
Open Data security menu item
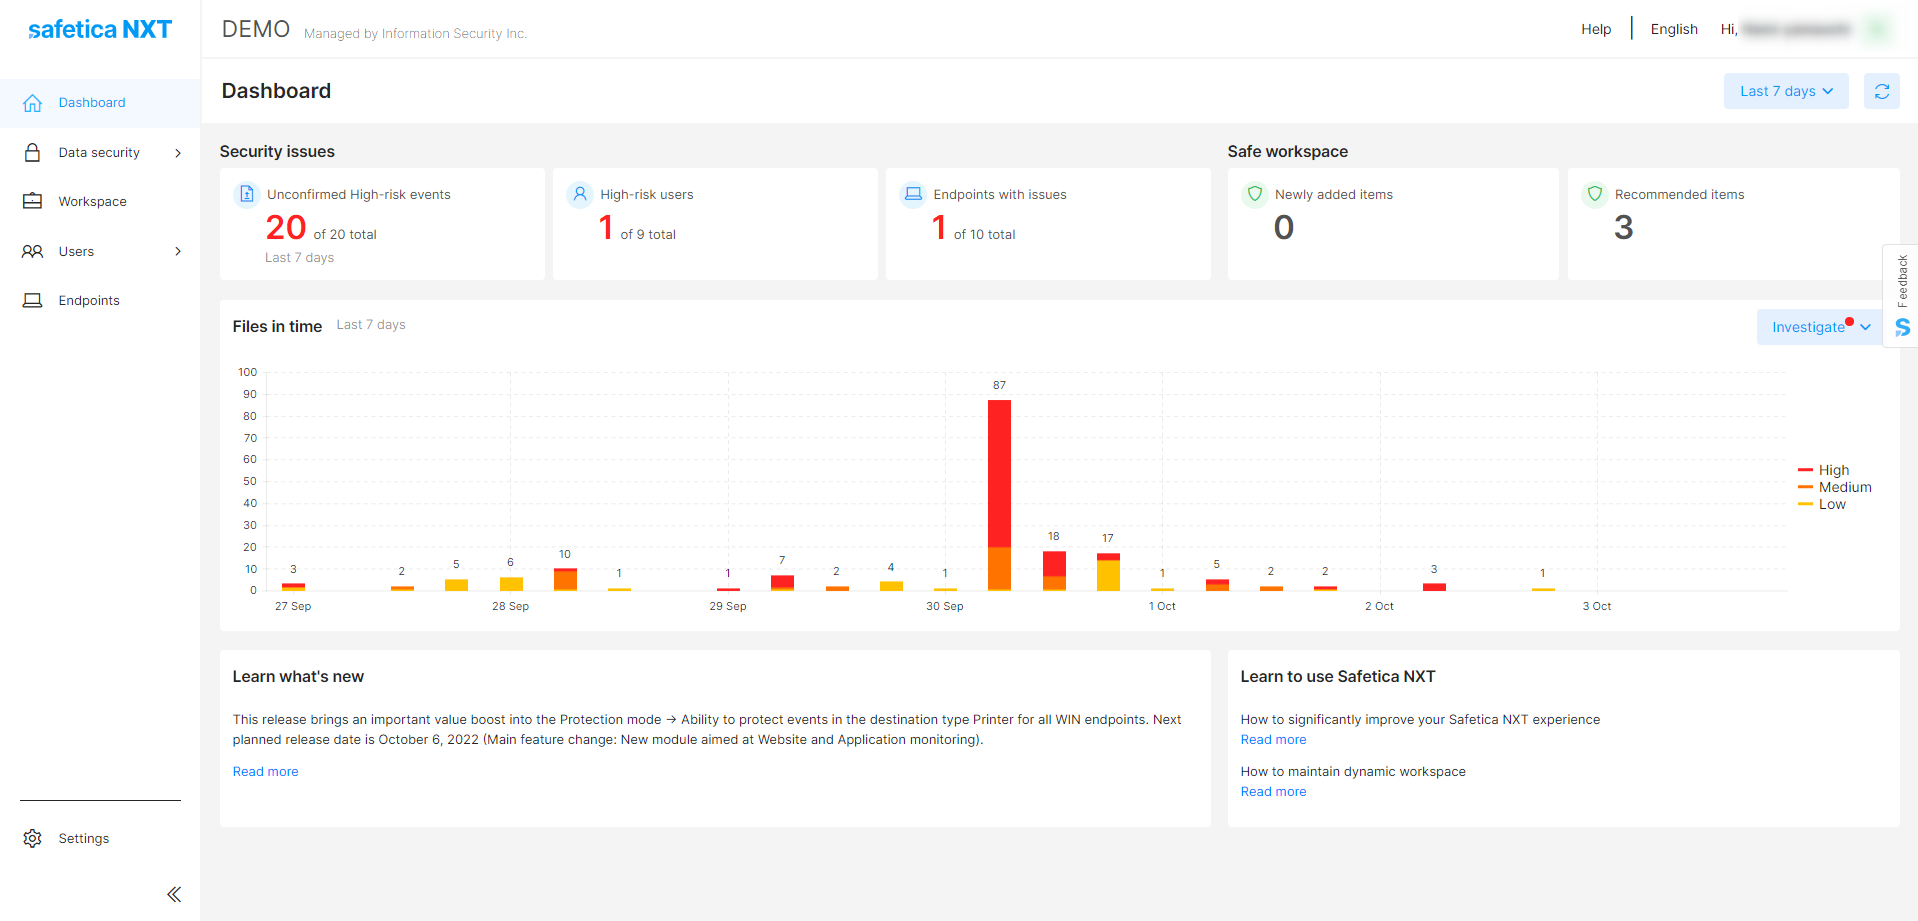pos(100,152)
